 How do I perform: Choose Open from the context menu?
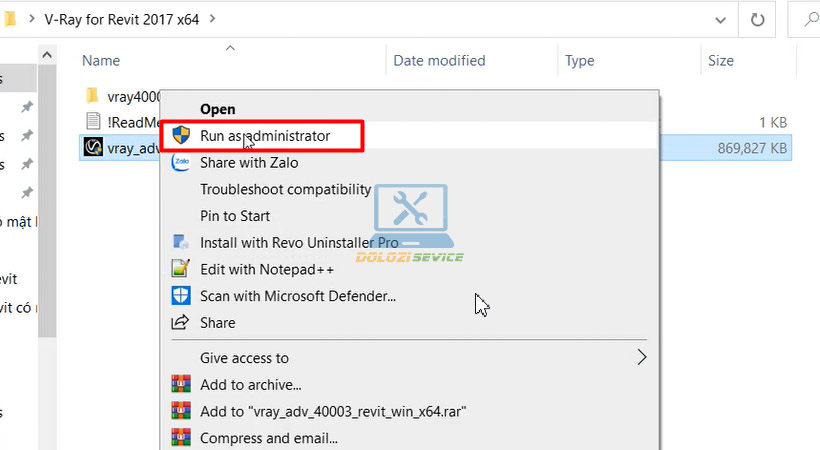pos(218,109)
